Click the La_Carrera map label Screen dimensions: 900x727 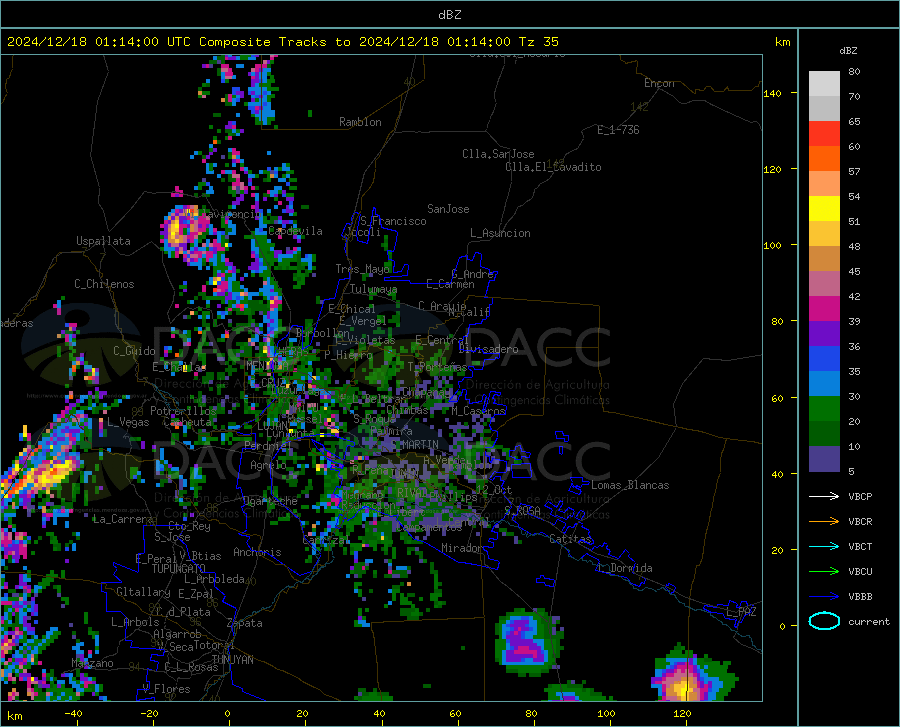click(123, 519)
